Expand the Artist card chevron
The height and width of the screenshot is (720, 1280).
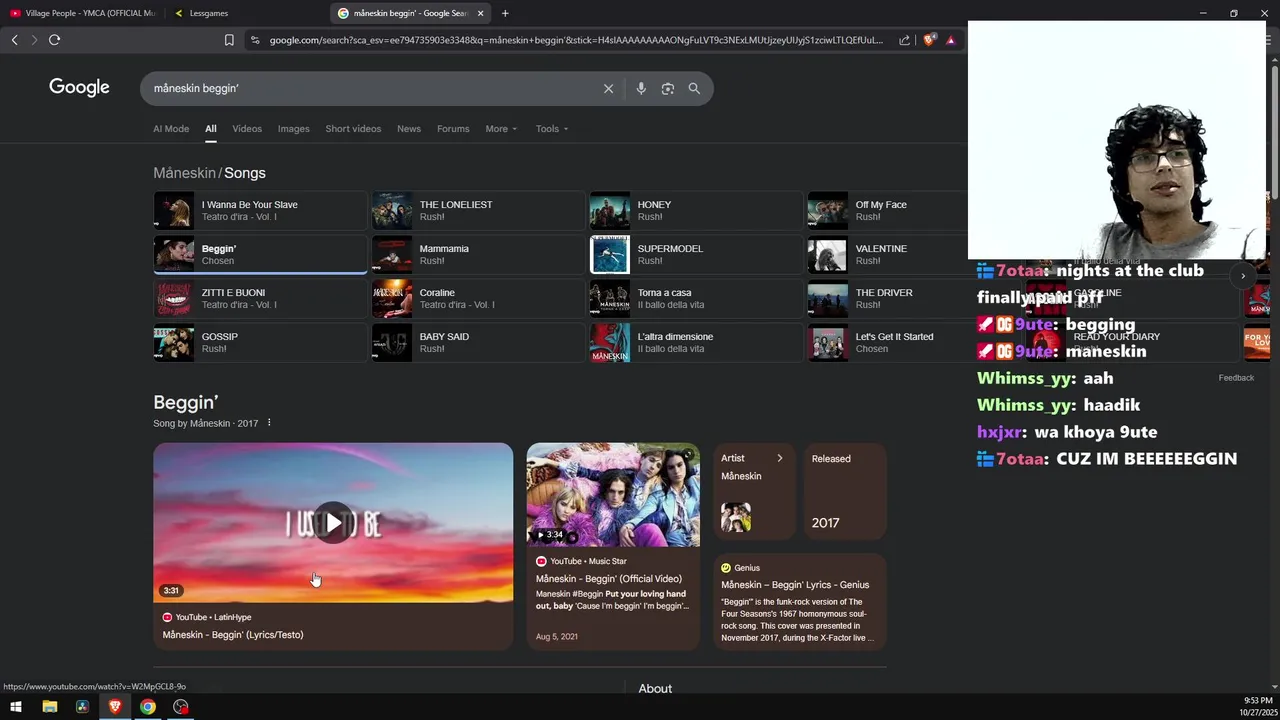tap(780, 458)
